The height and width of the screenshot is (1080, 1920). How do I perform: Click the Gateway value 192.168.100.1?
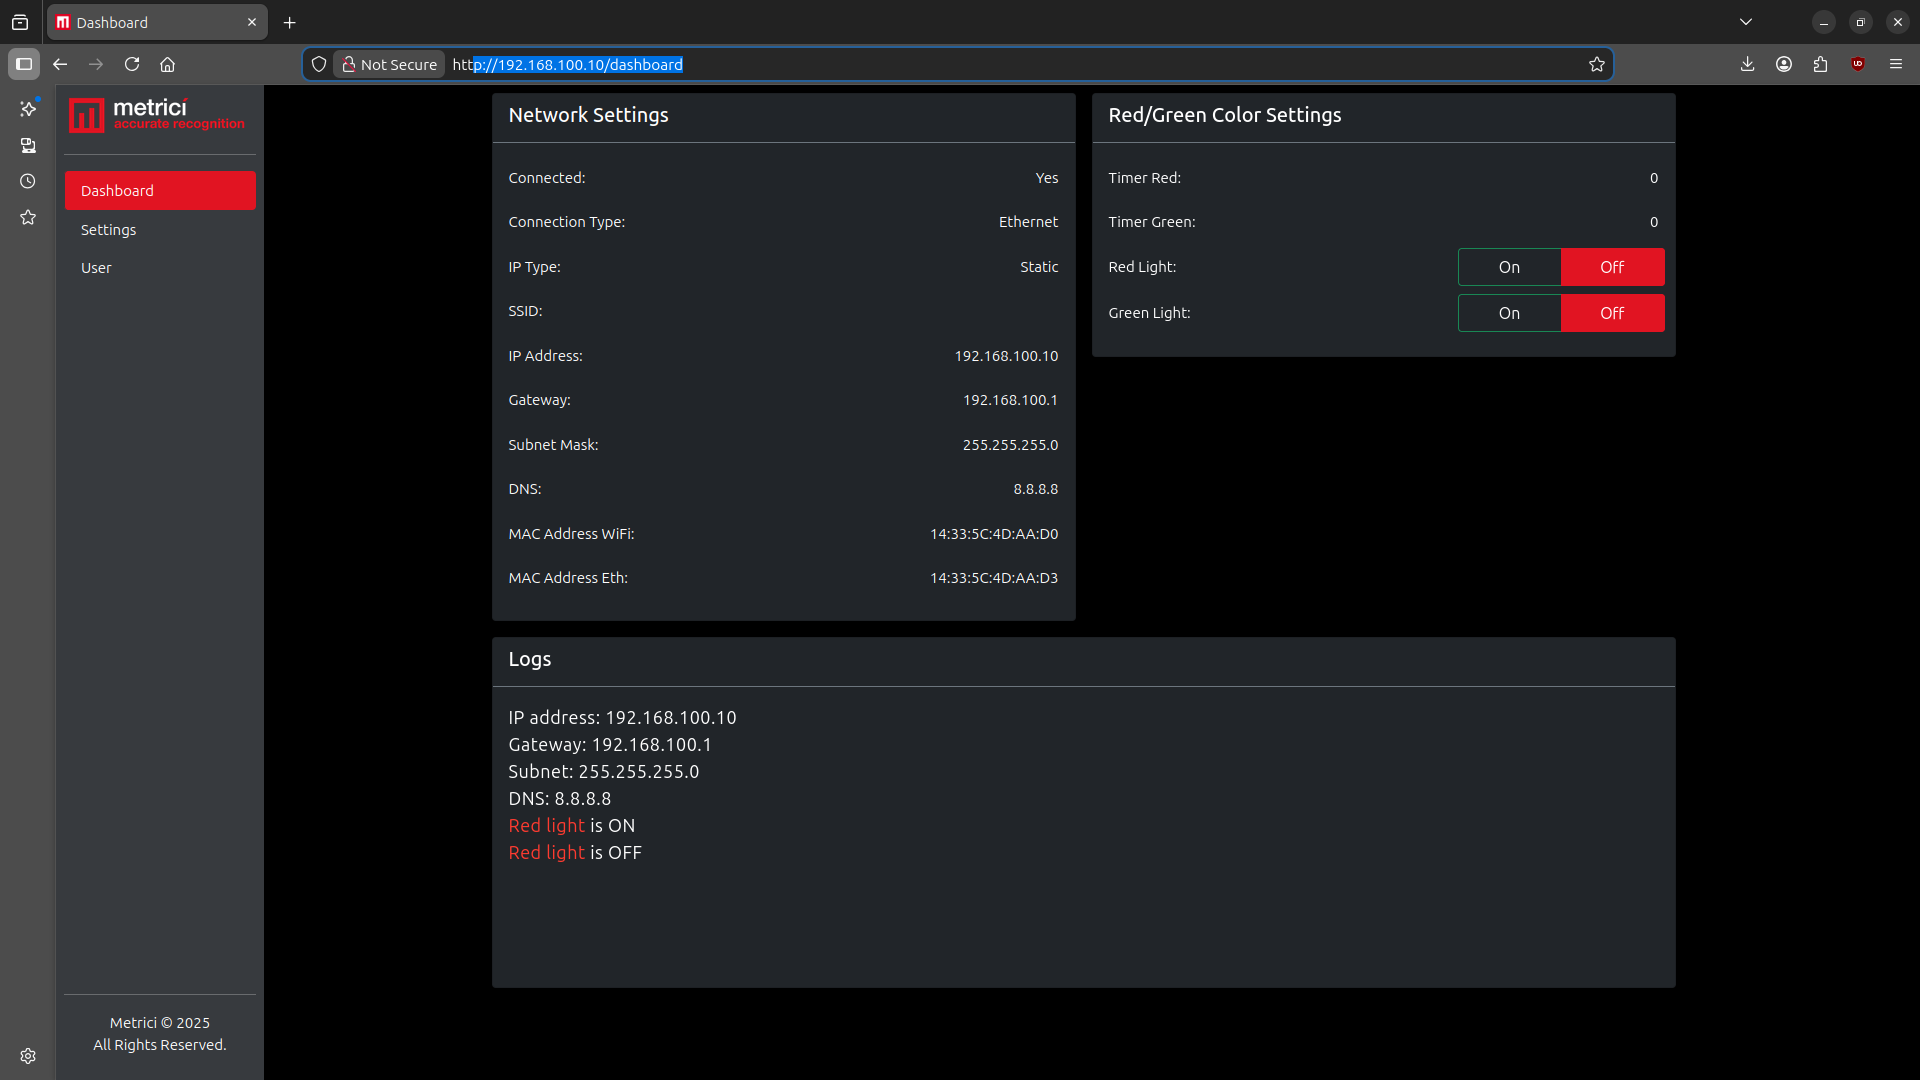pyautogui.click(x=1010, y=400)
